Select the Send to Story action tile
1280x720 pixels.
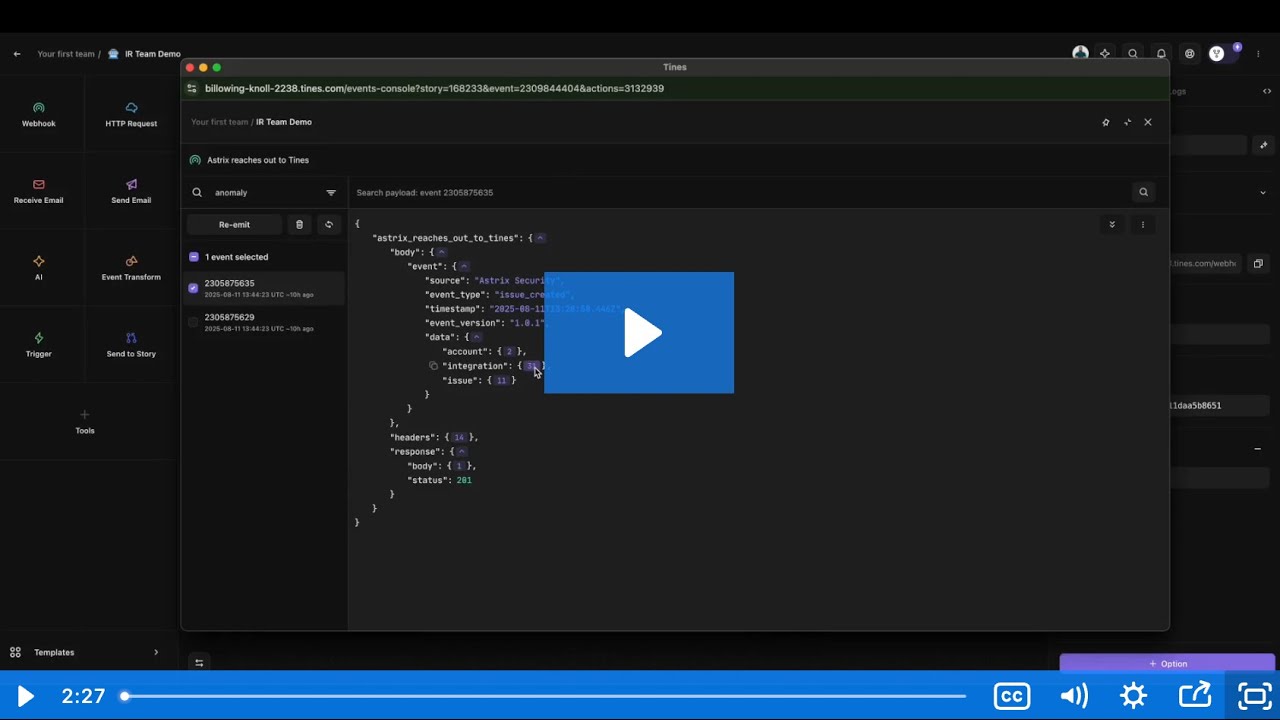(131, 345)
